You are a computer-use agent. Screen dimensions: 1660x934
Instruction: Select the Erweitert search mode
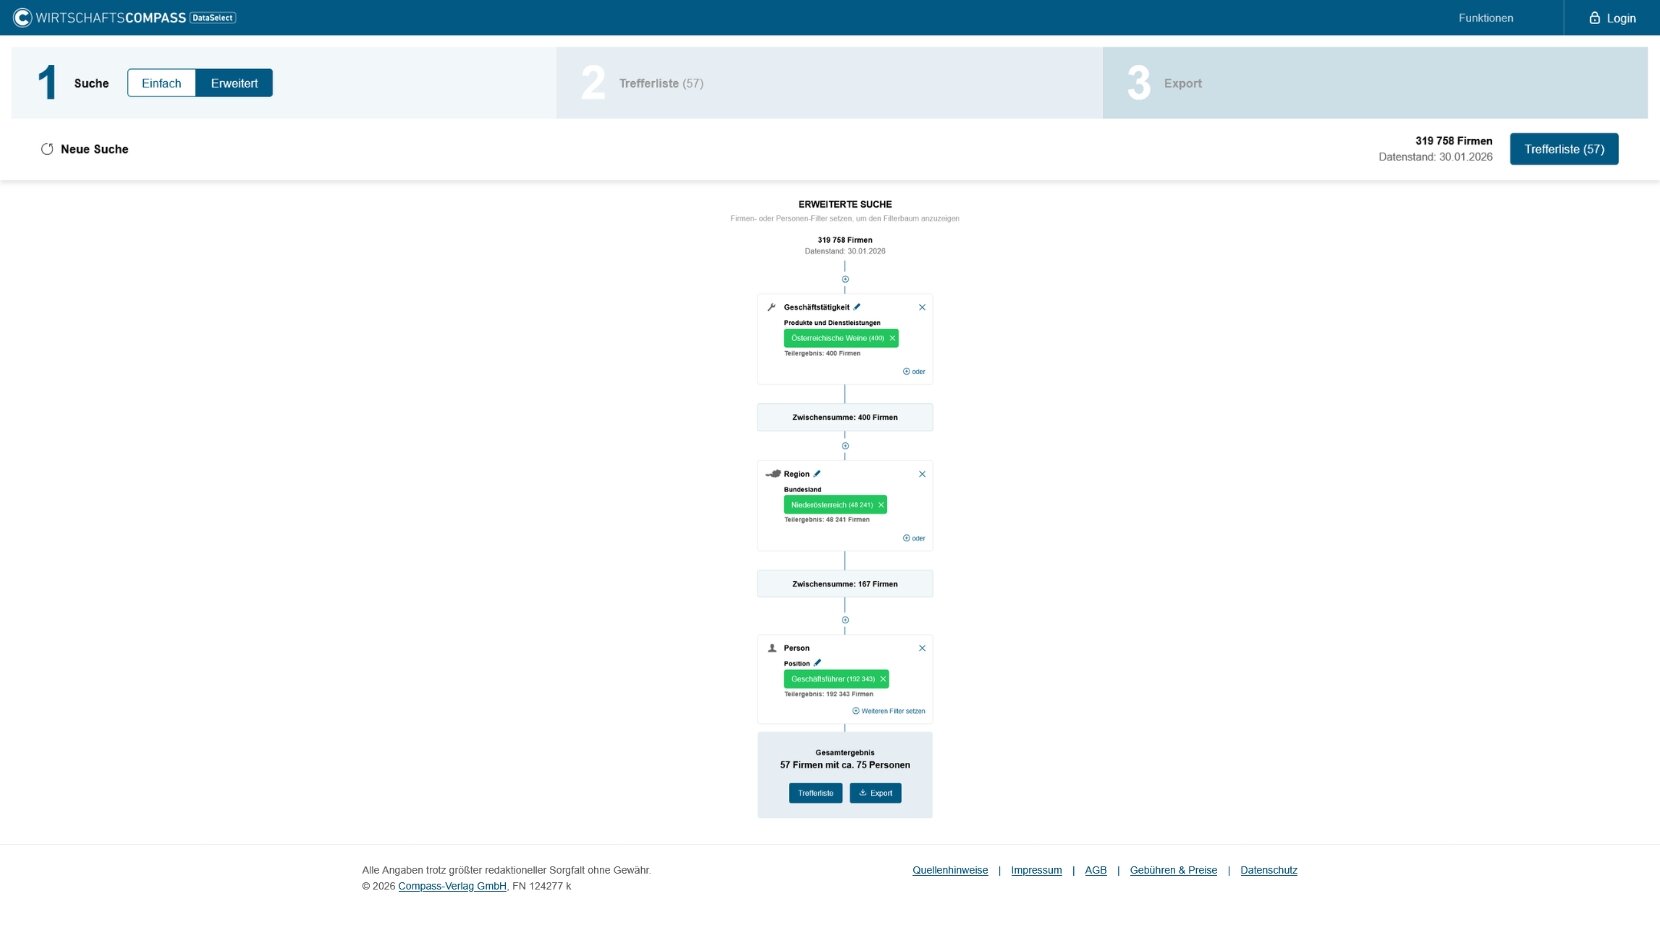[x=234, y=84]
